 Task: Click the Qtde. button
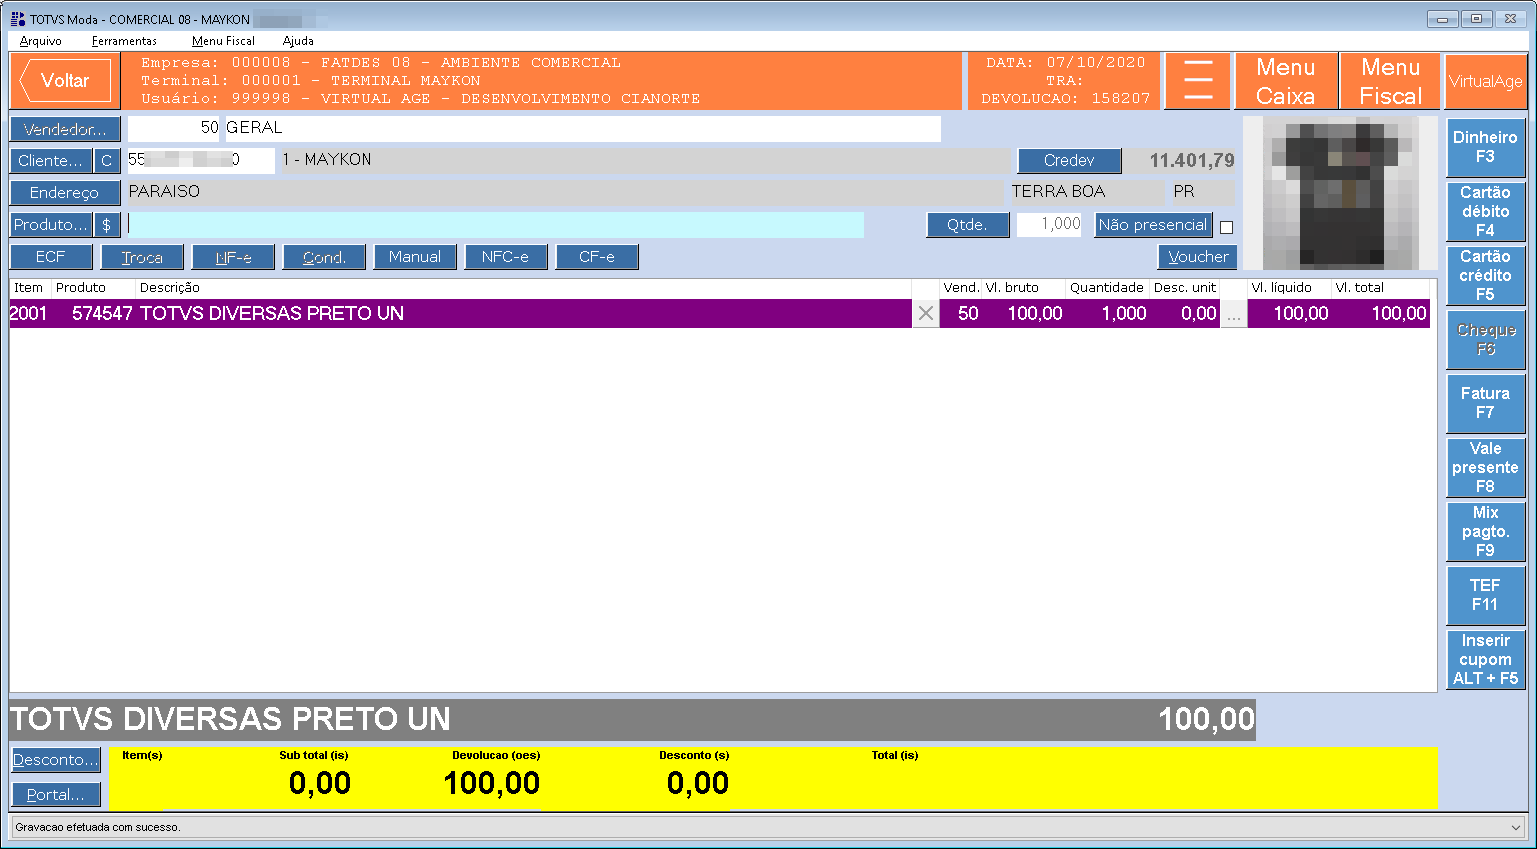pyautogui.click(x=967, y=225)
